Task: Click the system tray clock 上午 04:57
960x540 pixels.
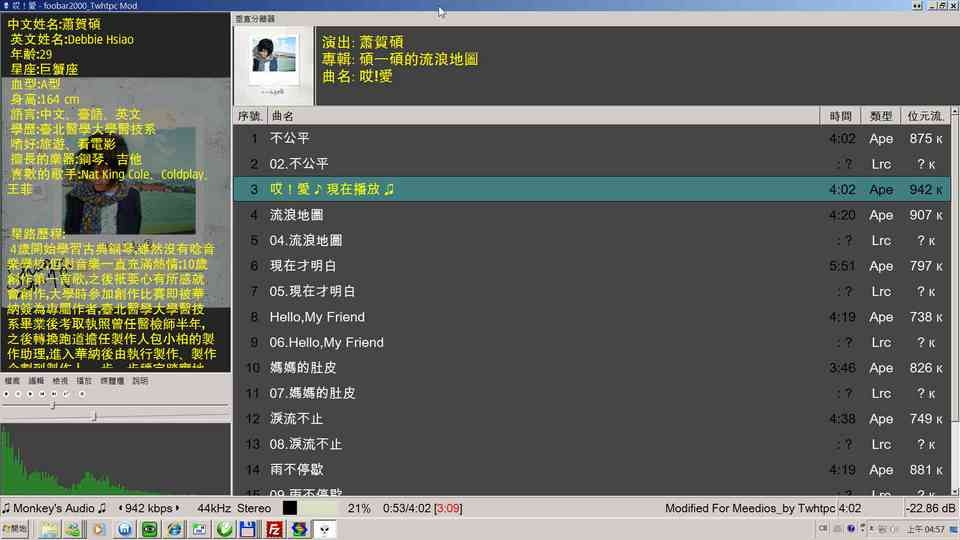Action: [925, 529]
